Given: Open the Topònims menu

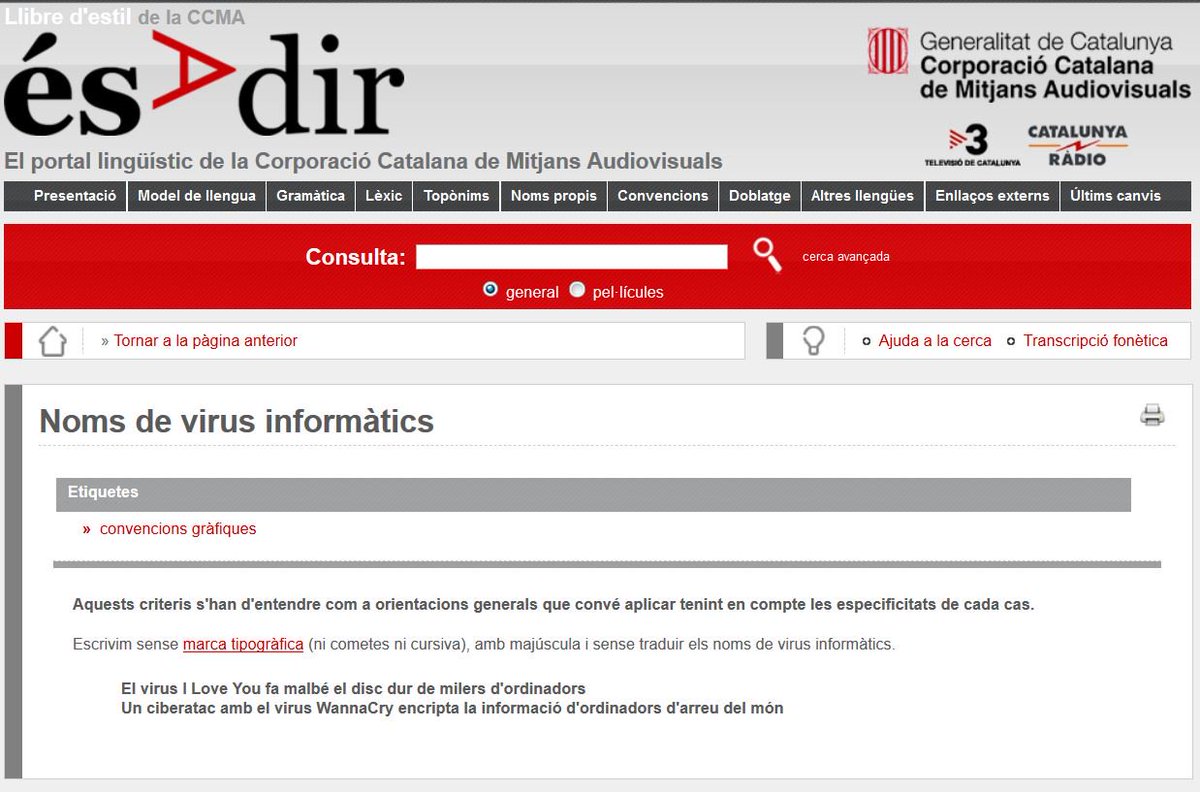Looking at the screenshot, I should (456, 196).
